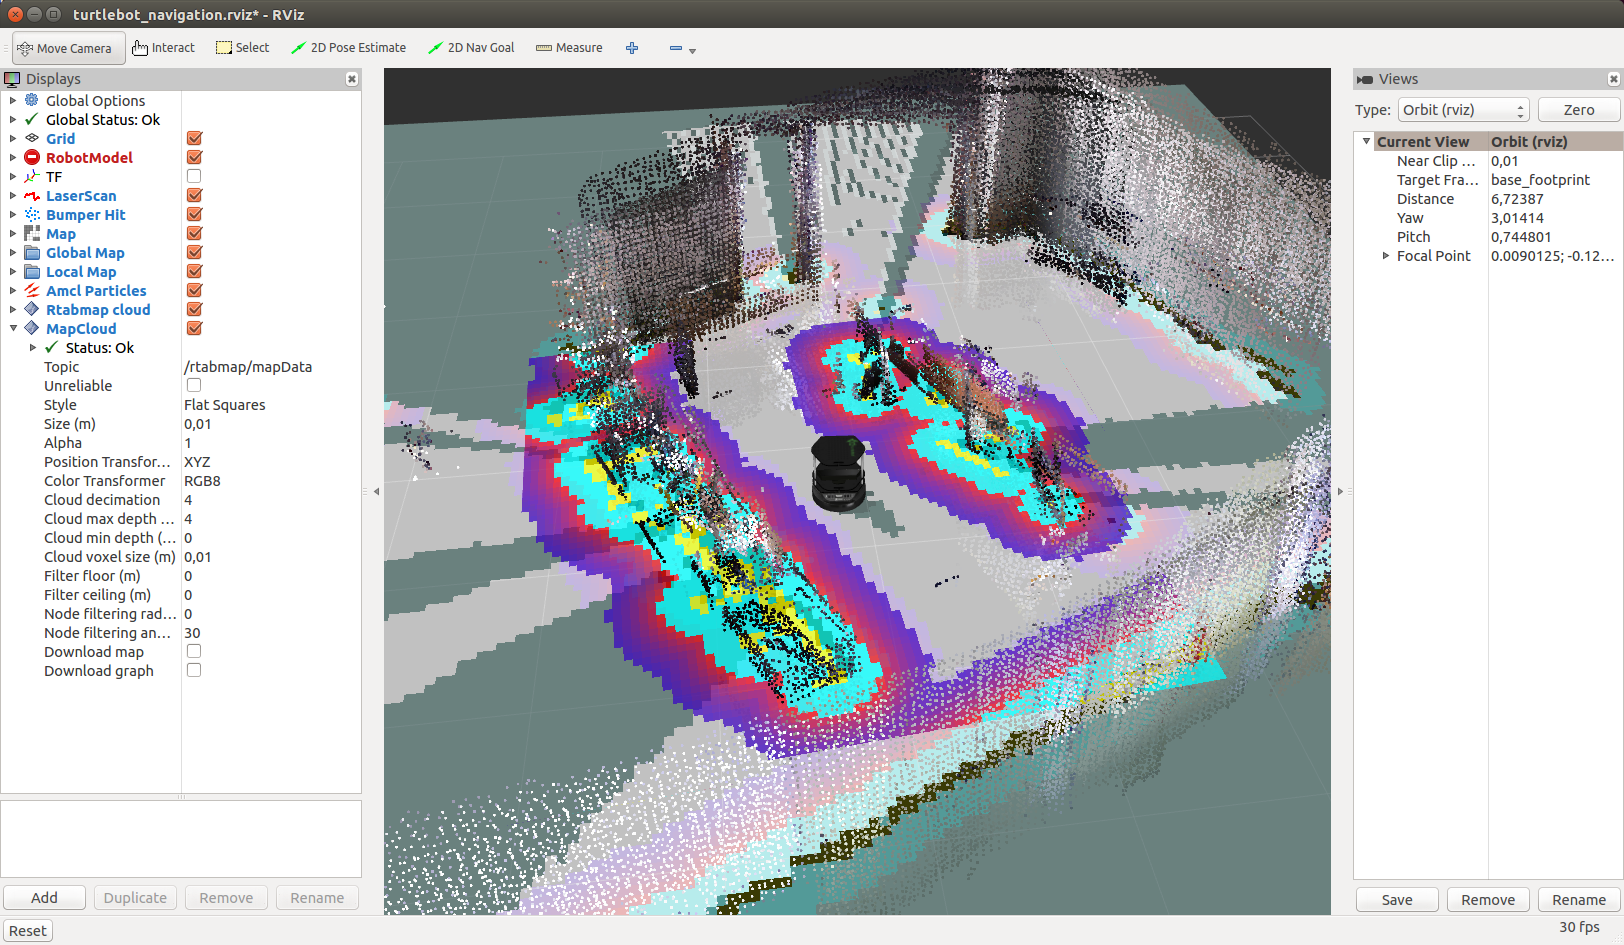The width and height of the screenshot is (1624, 945).
Task: Click the Grid display icon
Action: [32, 138]
